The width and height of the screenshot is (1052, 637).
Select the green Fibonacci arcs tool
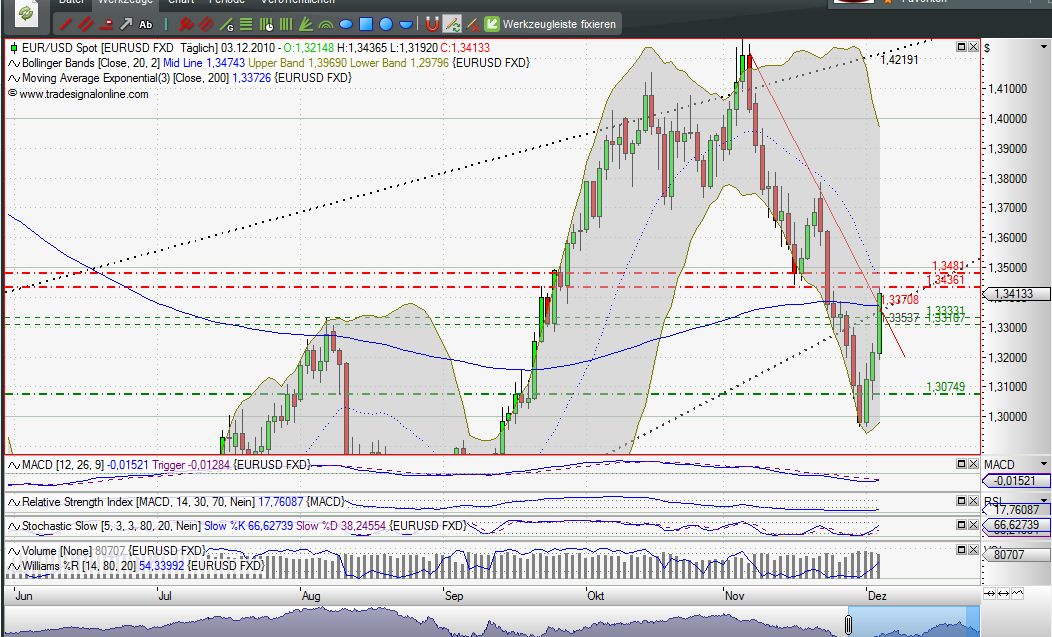point(326,26)
